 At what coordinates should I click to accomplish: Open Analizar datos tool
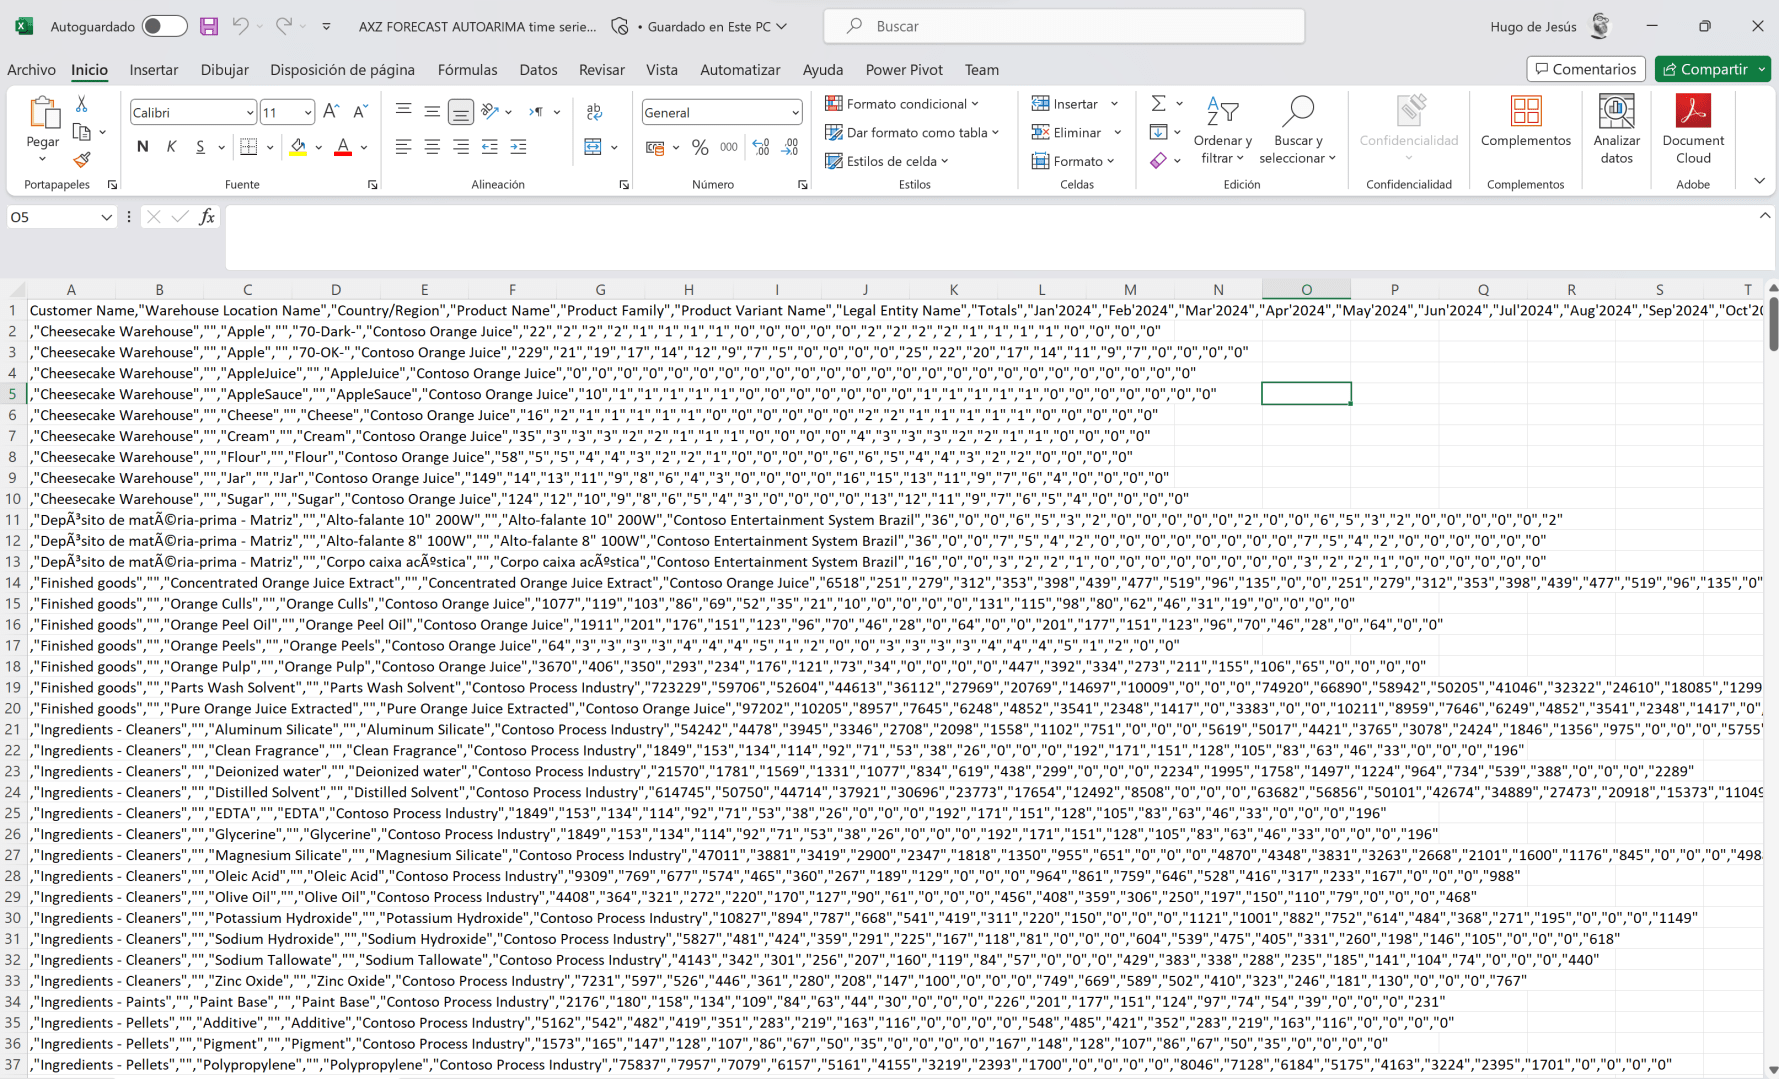(x=1616, y=128)
